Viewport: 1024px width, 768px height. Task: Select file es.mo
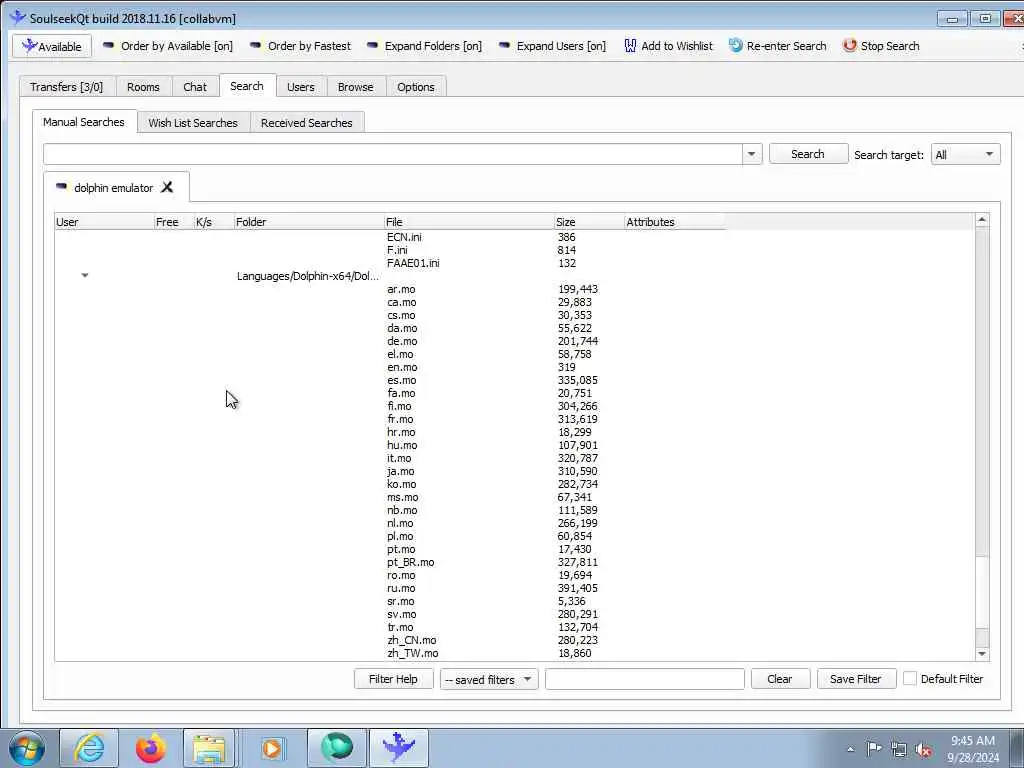coord(402,381)
